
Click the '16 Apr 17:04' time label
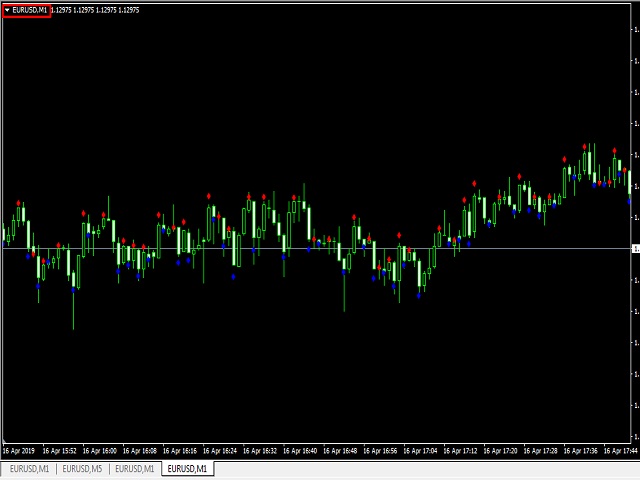[420, 451]
